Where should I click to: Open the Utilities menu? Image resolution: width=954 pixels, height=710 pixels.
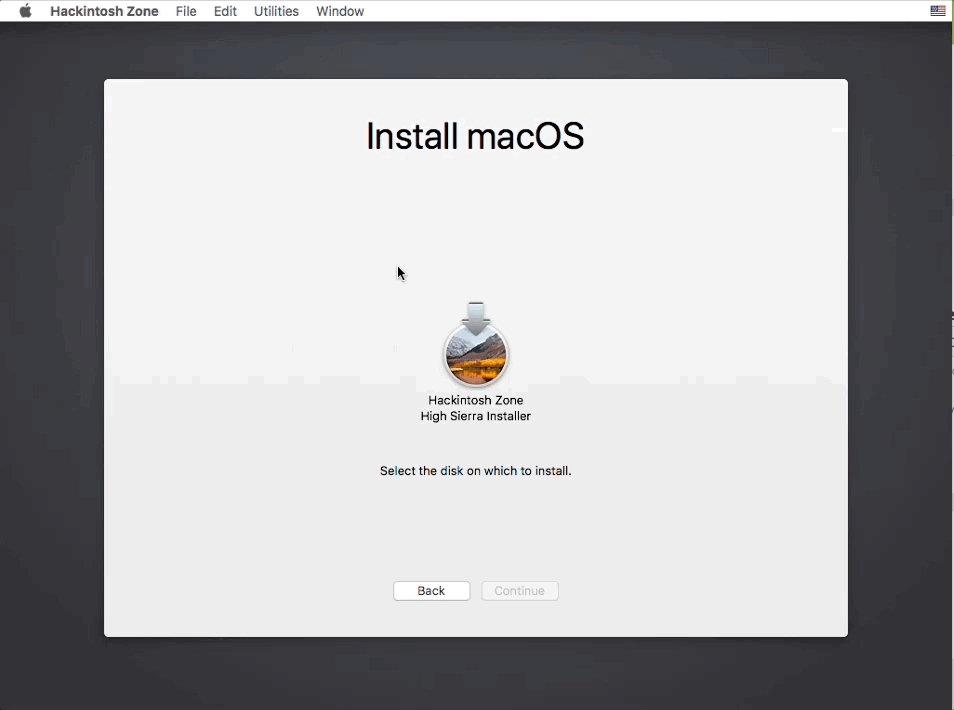click(276, 11)
